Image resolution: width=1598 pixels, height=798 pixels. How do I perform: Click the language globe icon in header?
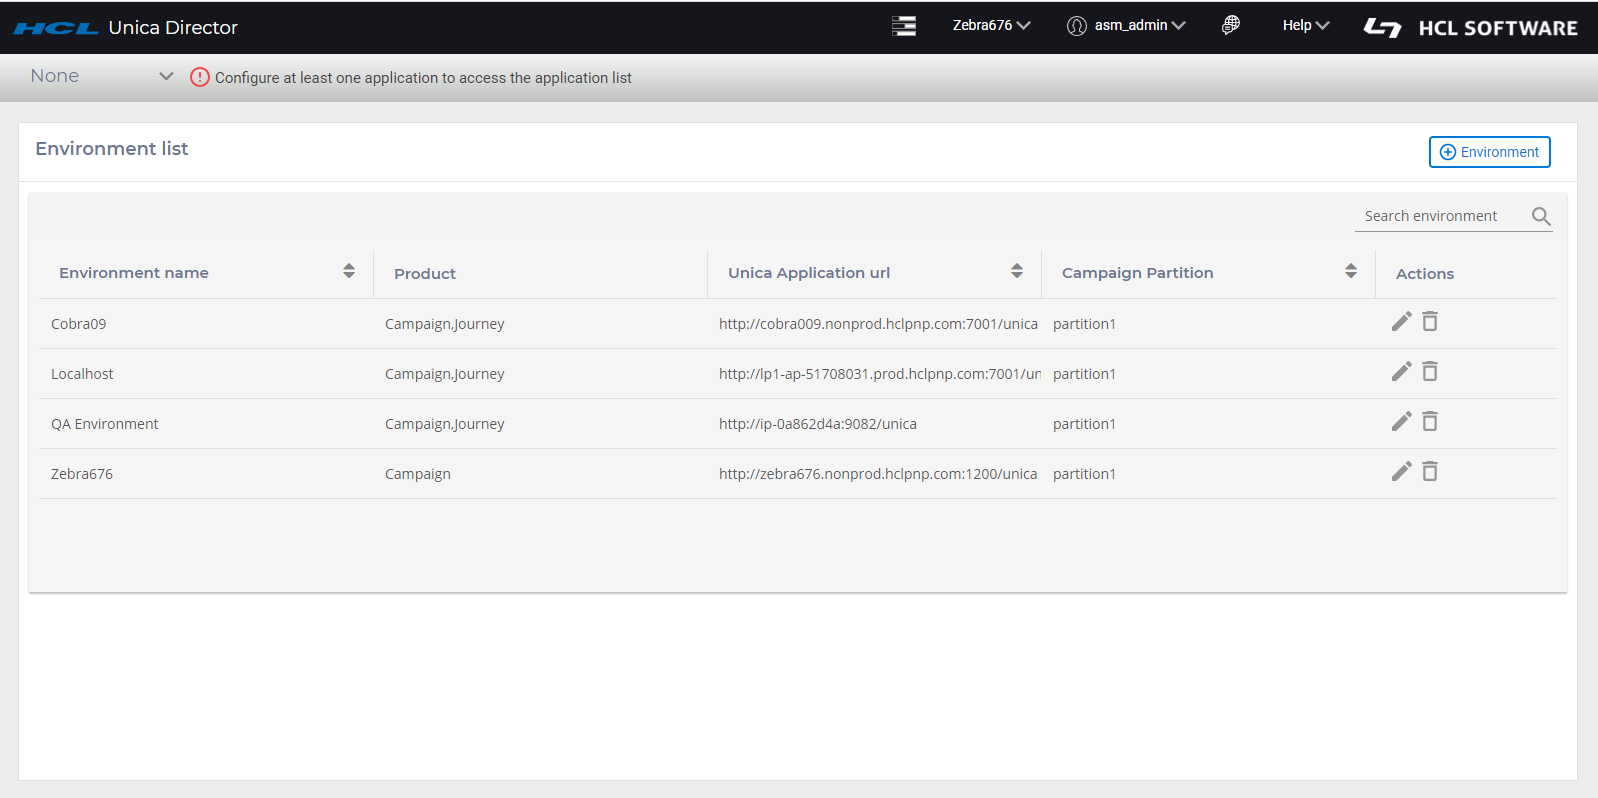1231,25
